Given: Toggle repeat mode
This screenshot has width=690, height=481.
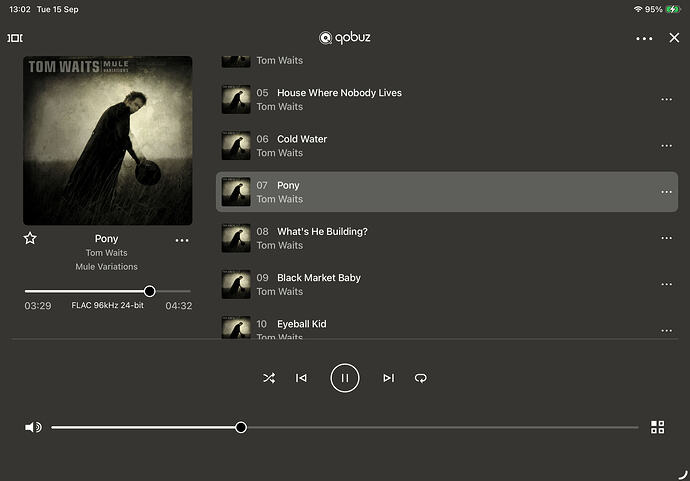Looking at the screenshot, I should tap(420, 378).
